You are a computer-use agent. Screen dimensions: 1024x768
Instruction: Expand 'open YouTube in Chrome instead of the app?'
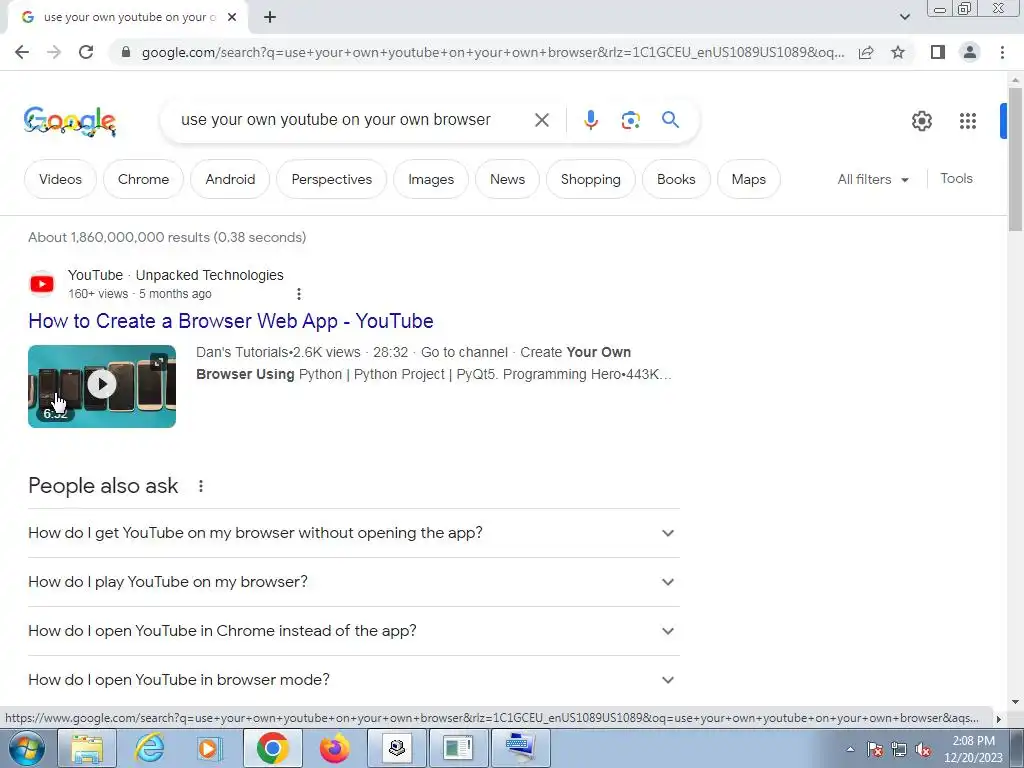coord(353,631)
